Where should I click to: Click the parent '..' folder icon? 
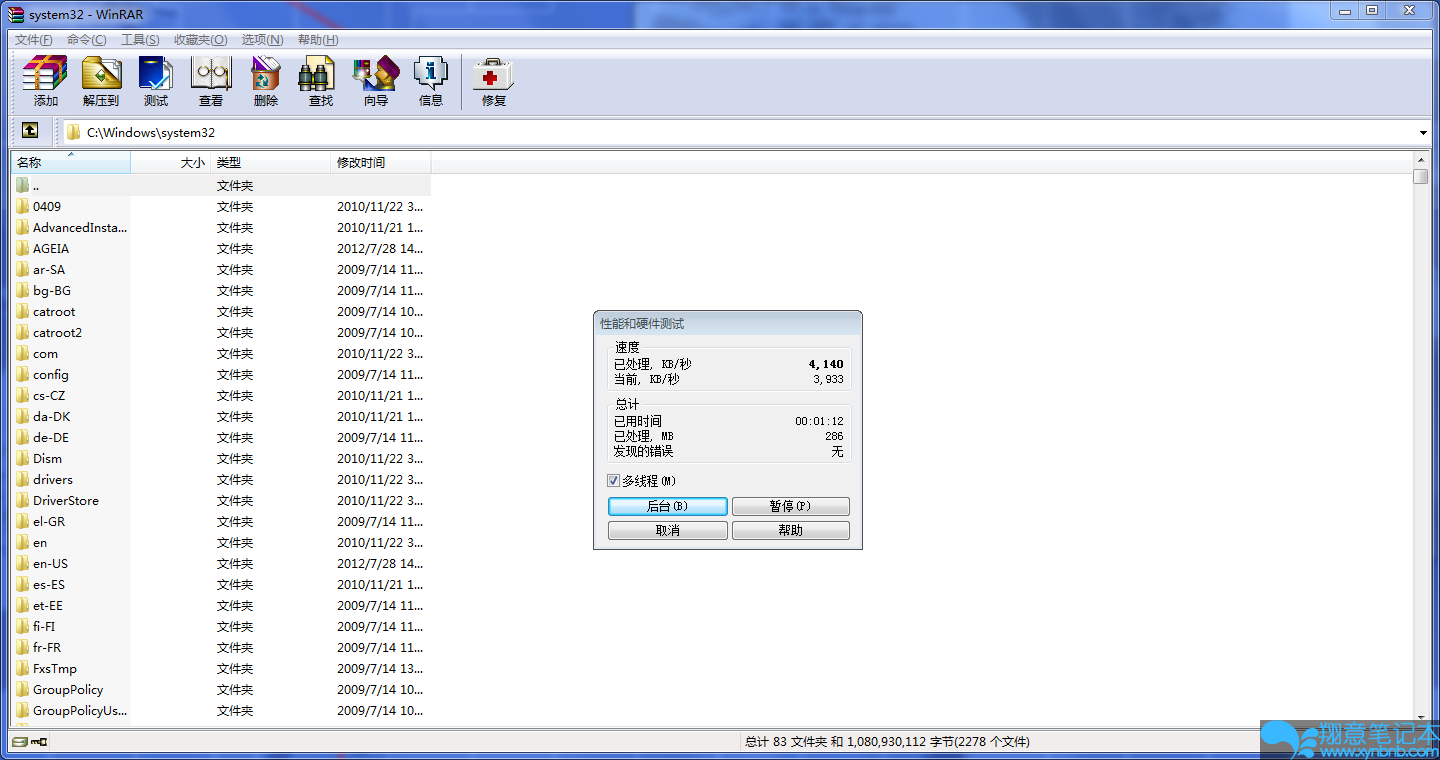[x=23, y=185]
